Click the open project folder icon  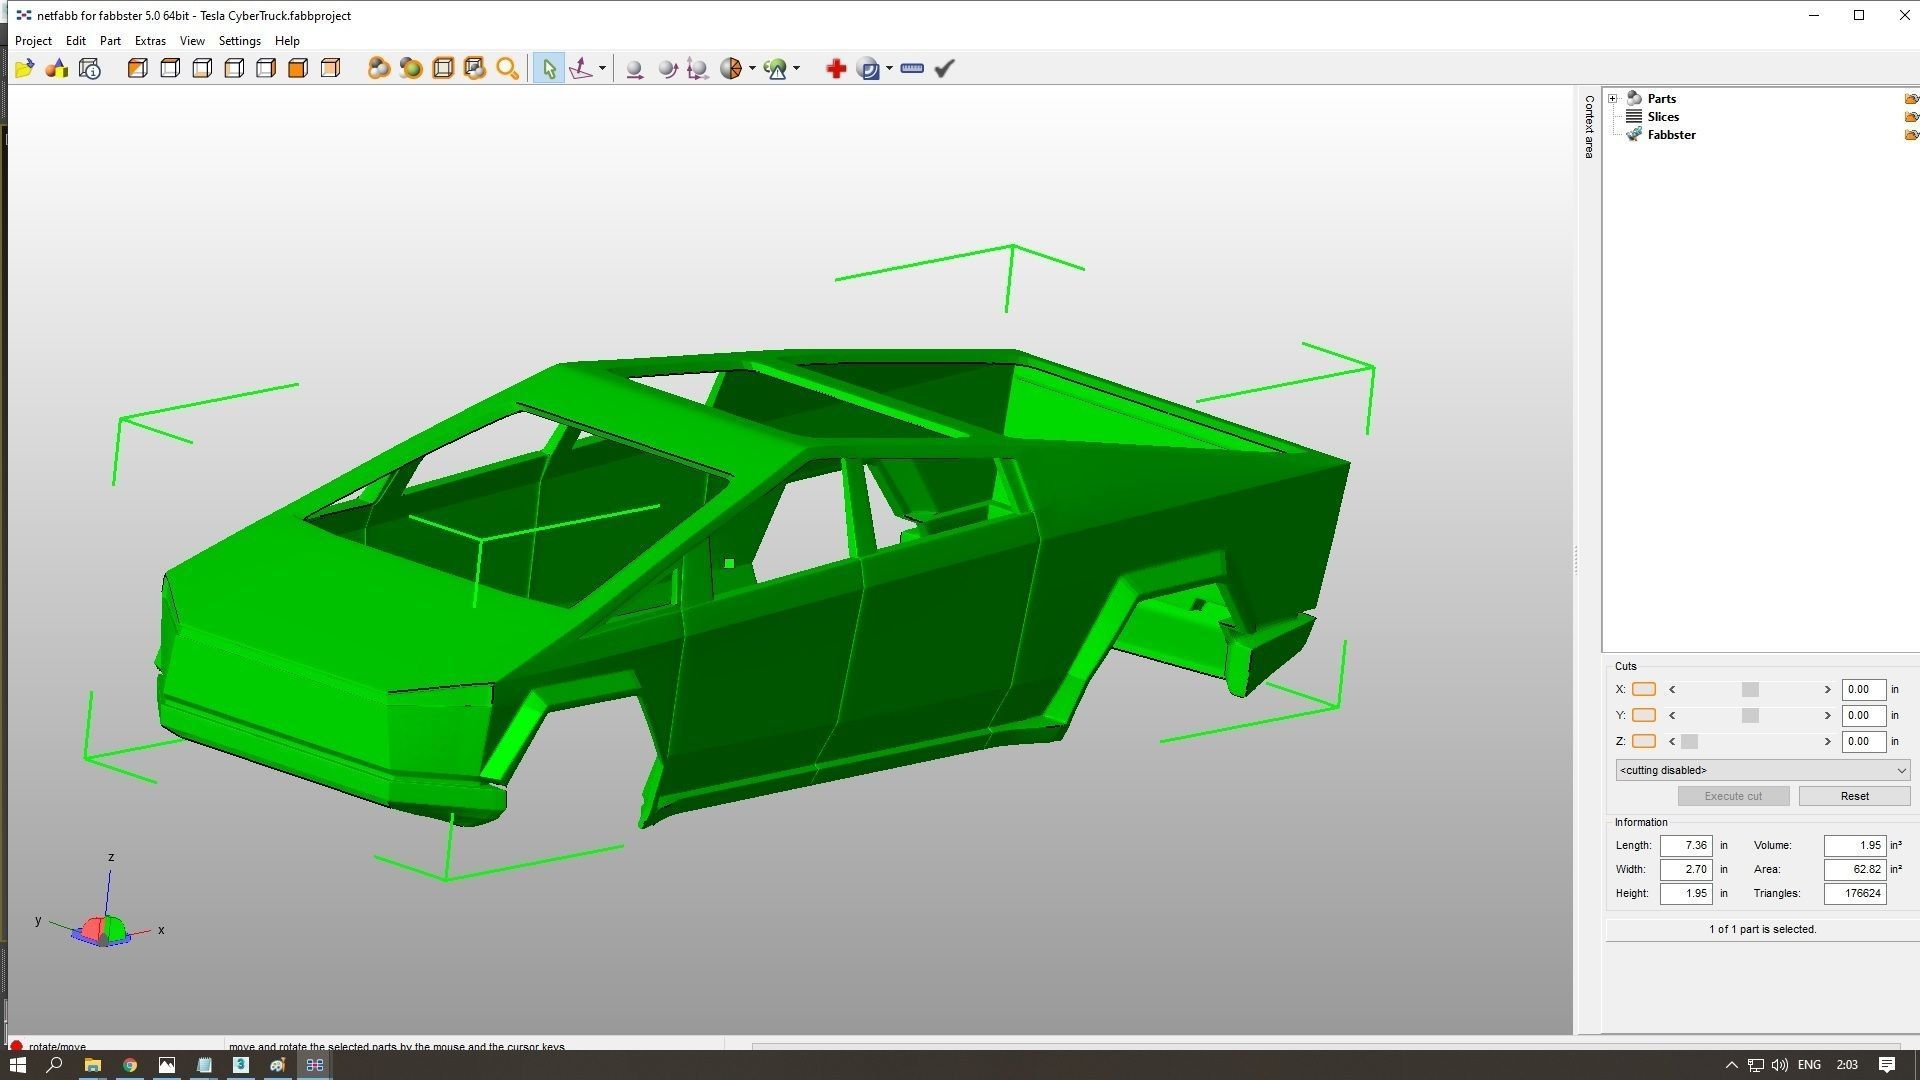[x=24, y=68]
